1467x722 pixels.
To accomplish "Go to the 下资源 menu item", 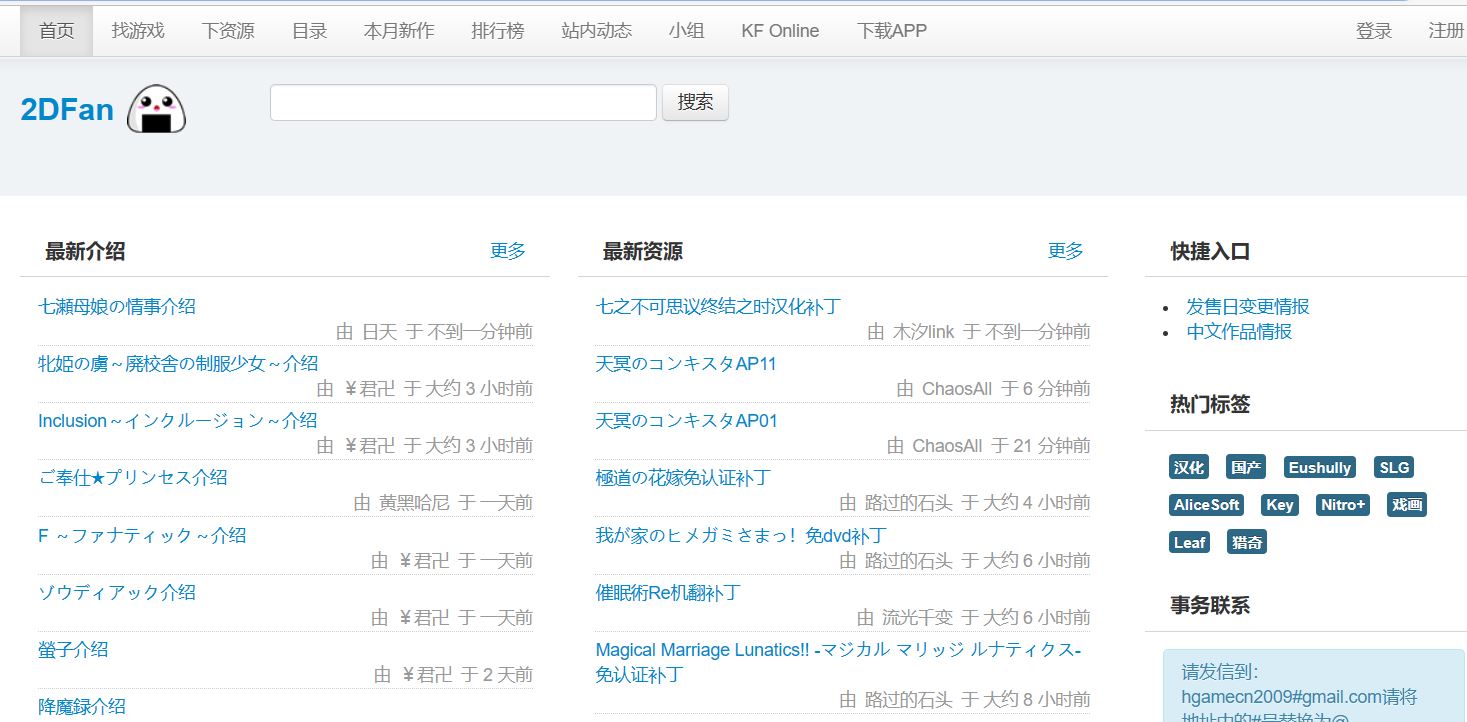I will 228,31.
